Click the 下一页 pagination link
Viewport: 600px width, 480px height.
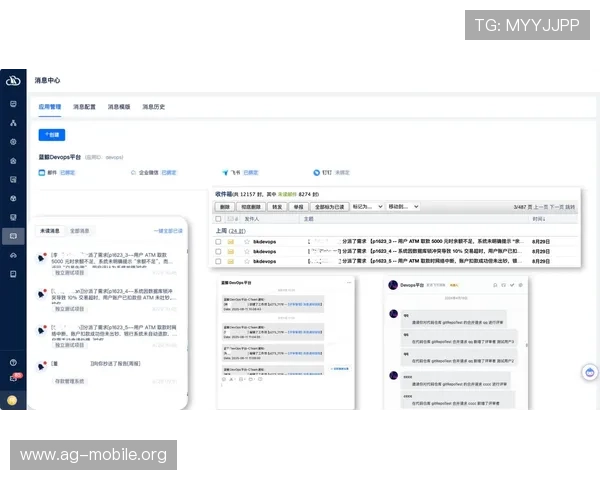pyautogui.click(x=557, y=207)
